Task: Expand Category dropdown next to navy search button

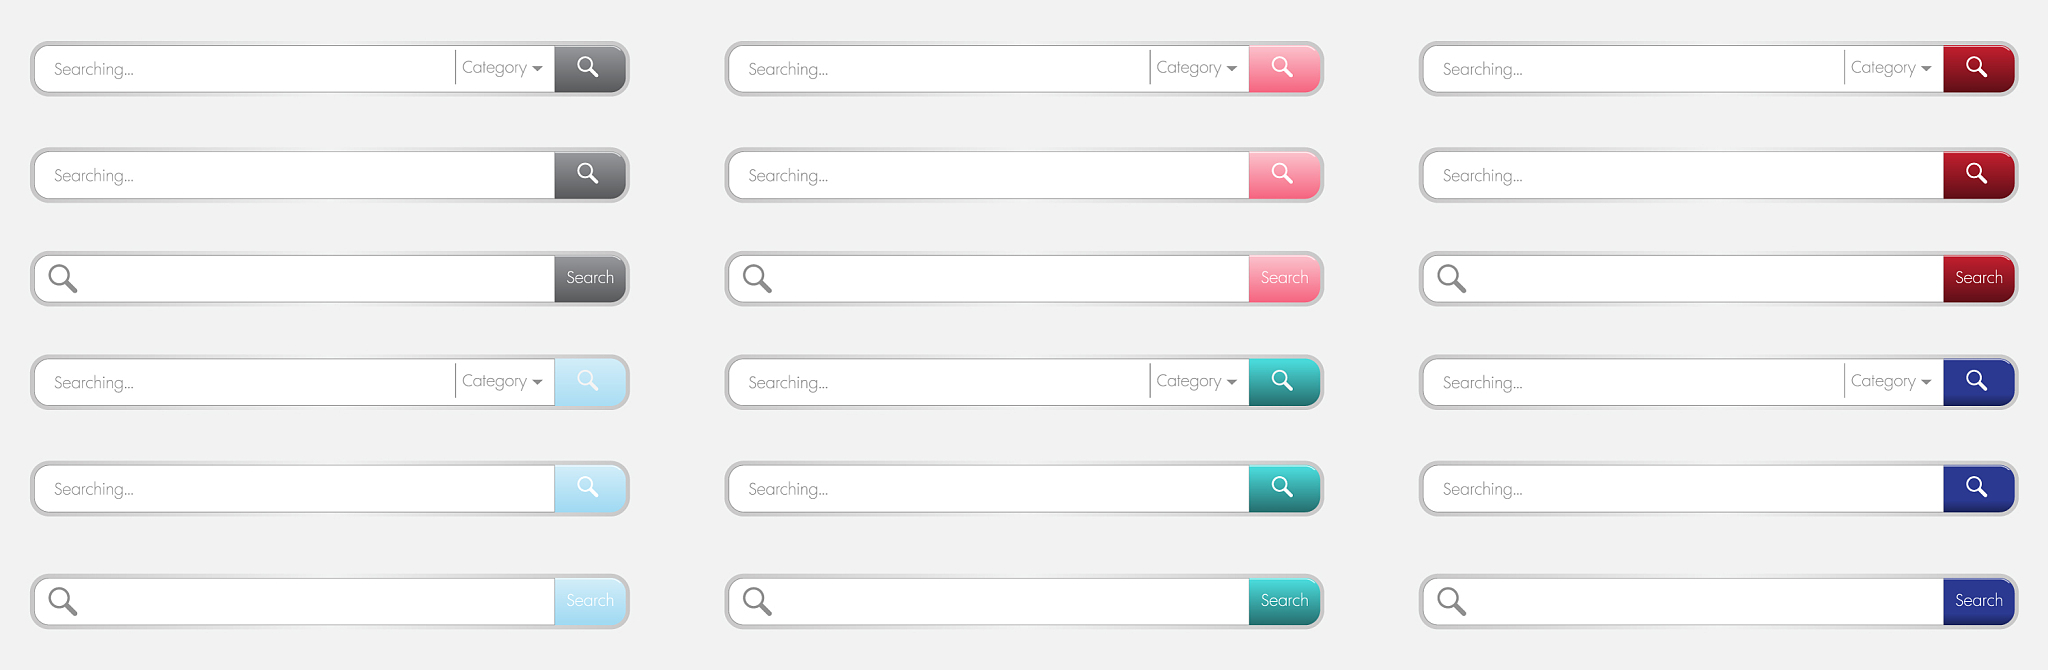Action: 1891,381
